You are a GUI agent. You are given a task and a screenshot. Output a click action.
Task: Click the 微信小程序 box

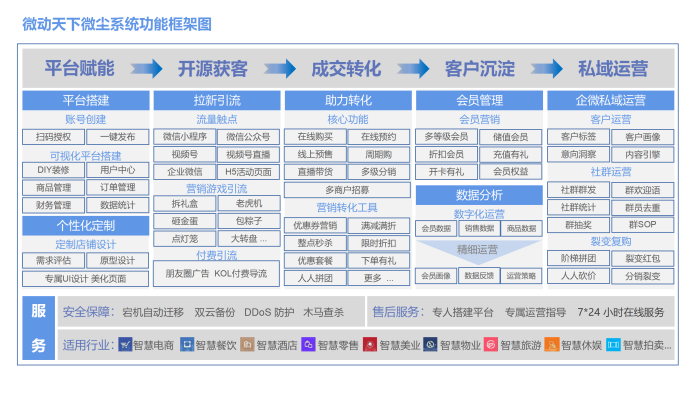pyautogui.click(x=185, y=137)
